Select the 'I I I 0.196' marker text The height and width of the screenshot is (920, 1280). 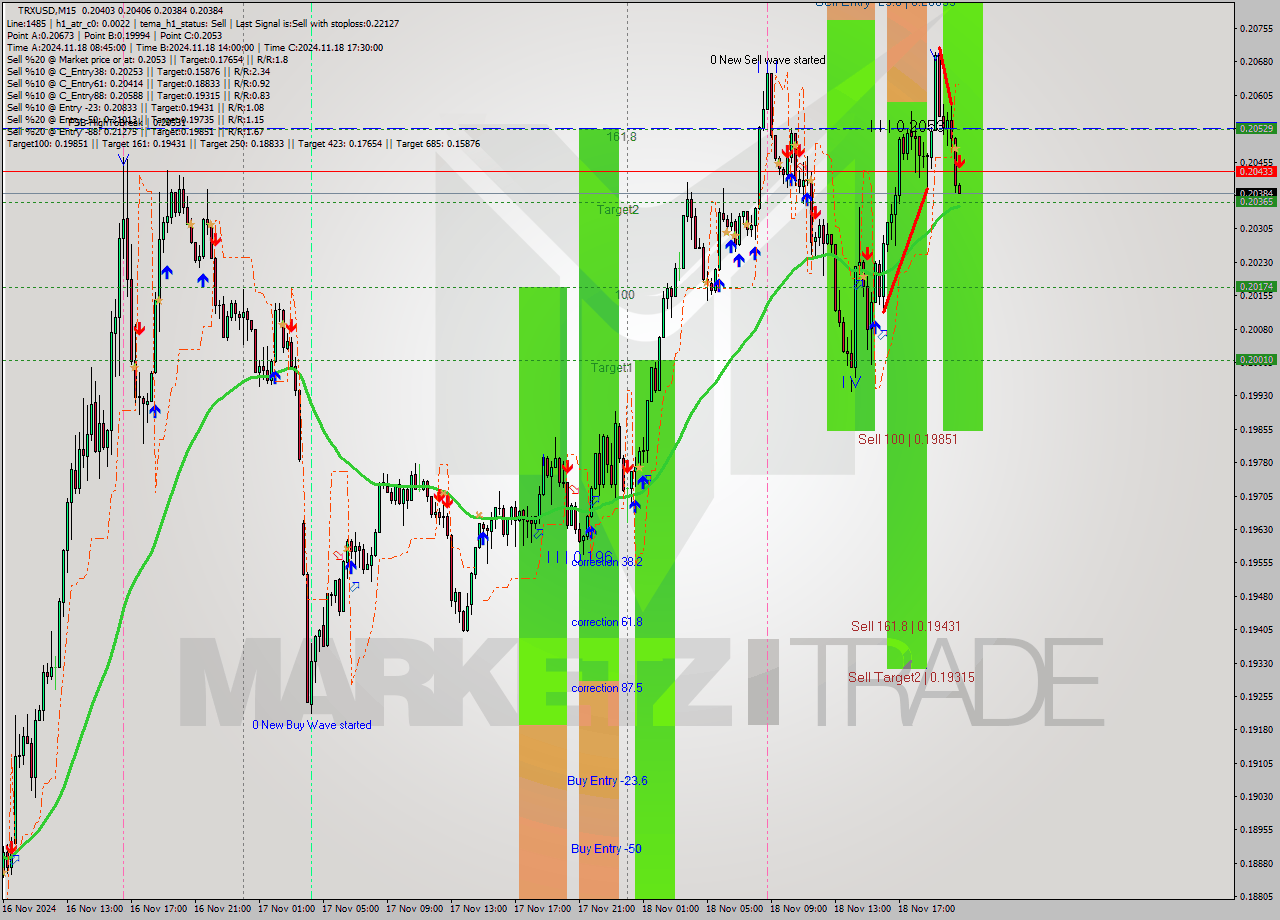579,556
